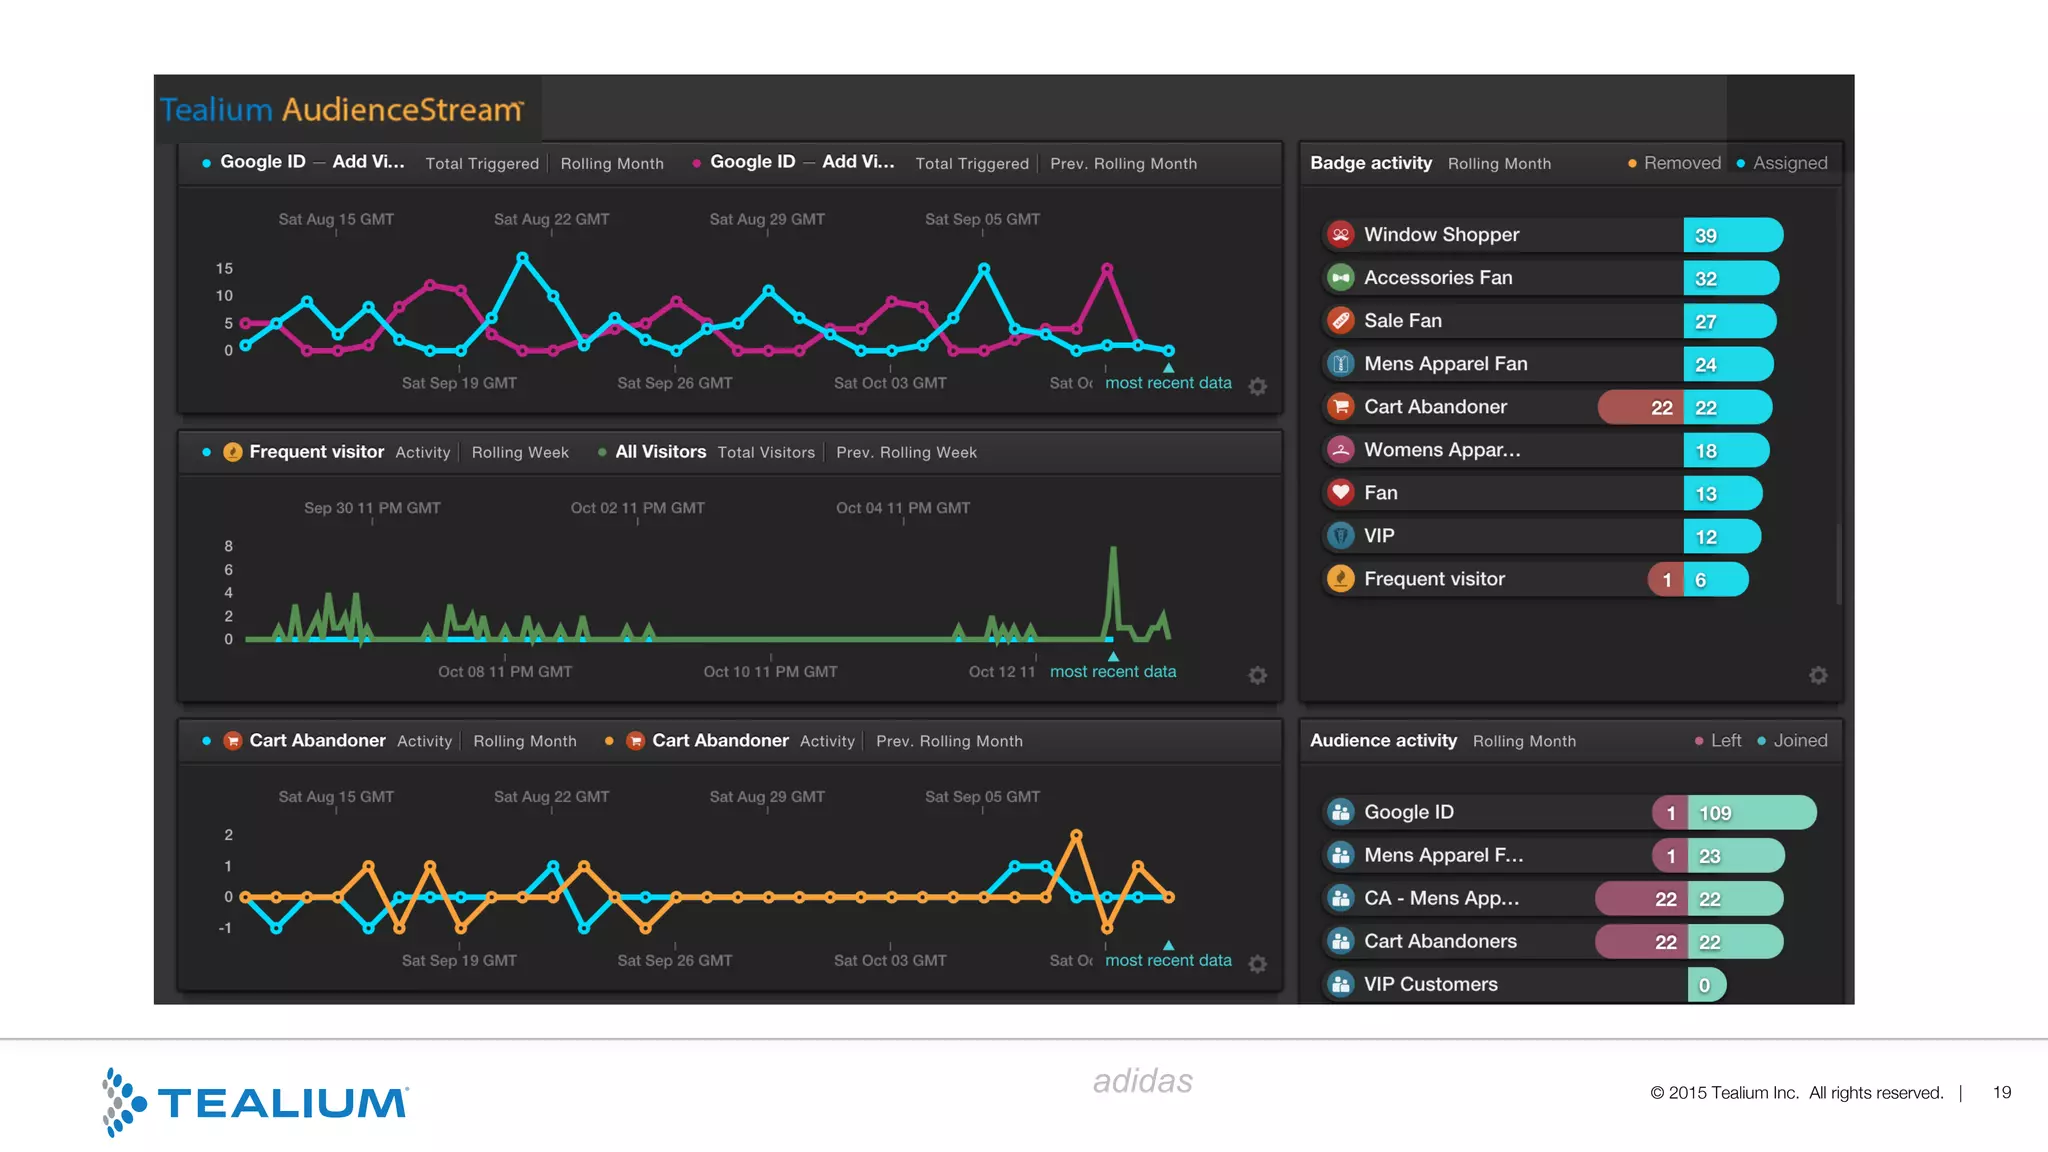Image resolution: width=2048 pixels, height=1152 pixels.
Task: Click the VIP badge icon
Action: (1340, 536)
